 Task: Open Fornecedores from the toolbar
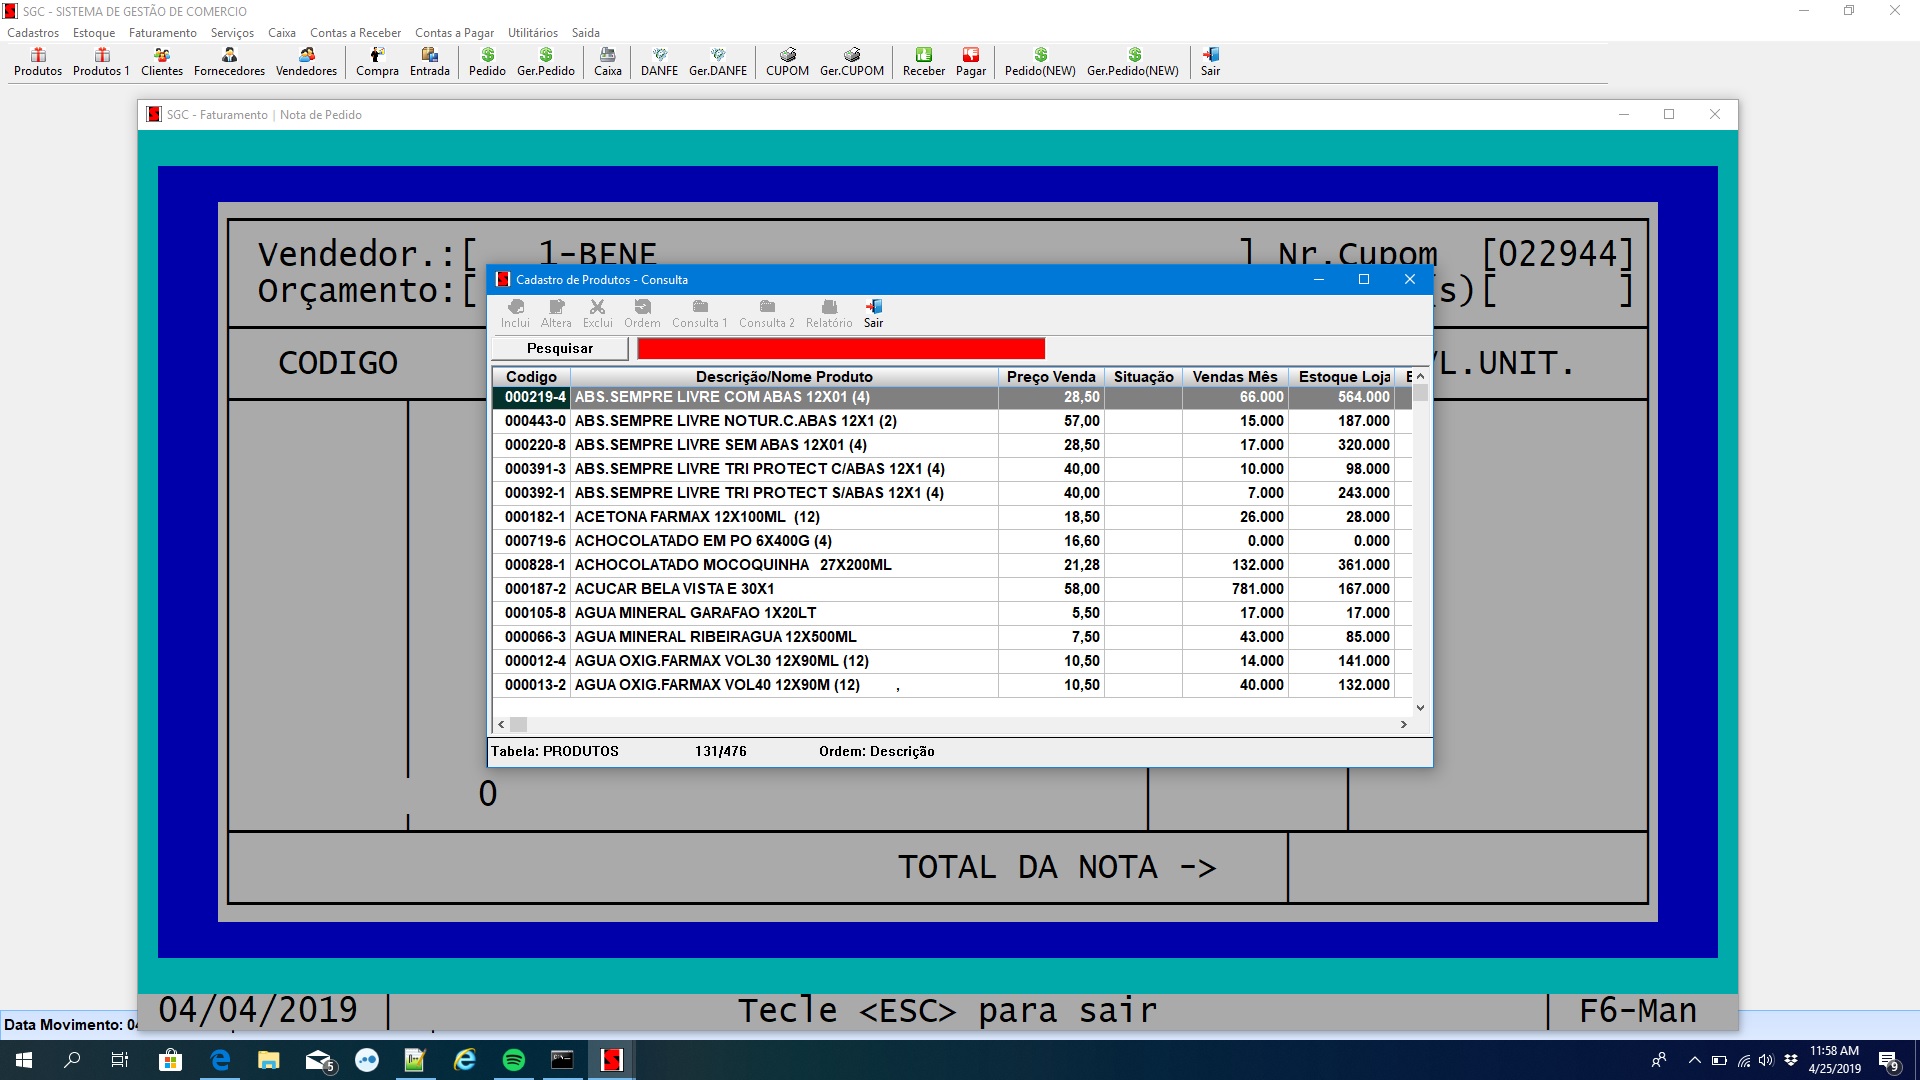pyautogui.click(x=229, y=61)
